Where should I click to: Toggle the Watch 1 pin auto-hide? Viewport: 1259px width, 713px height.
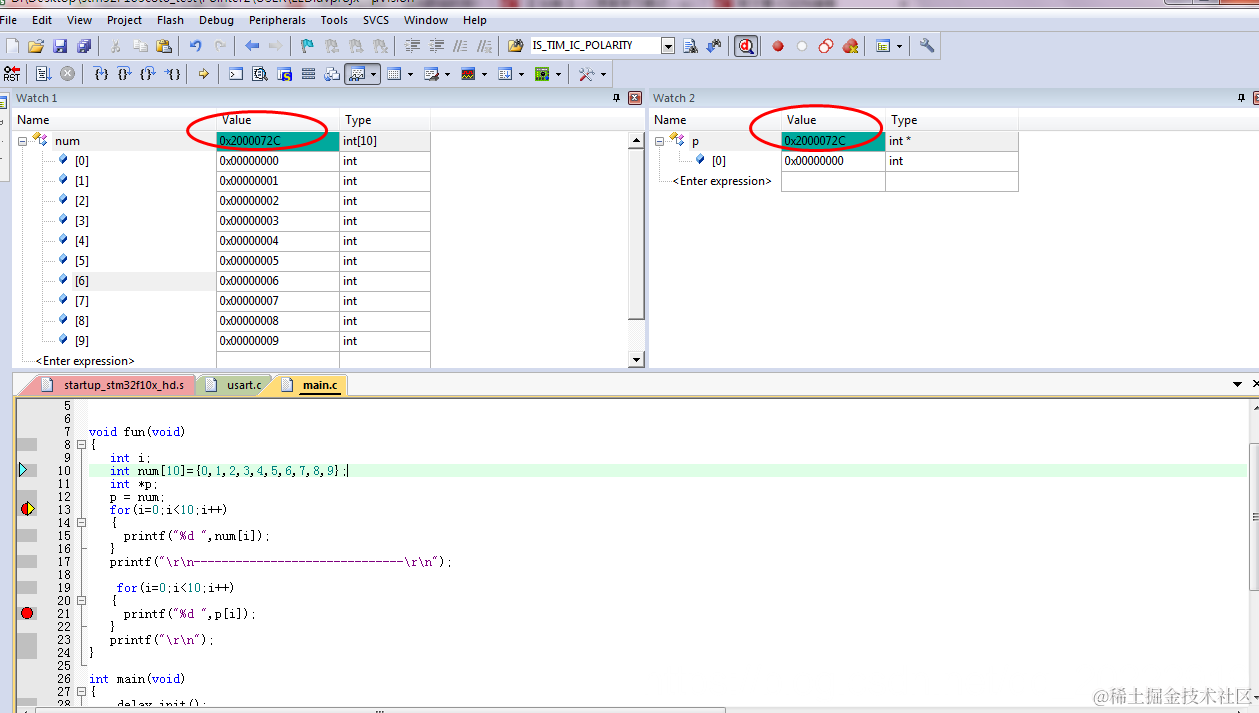[616, 98]
